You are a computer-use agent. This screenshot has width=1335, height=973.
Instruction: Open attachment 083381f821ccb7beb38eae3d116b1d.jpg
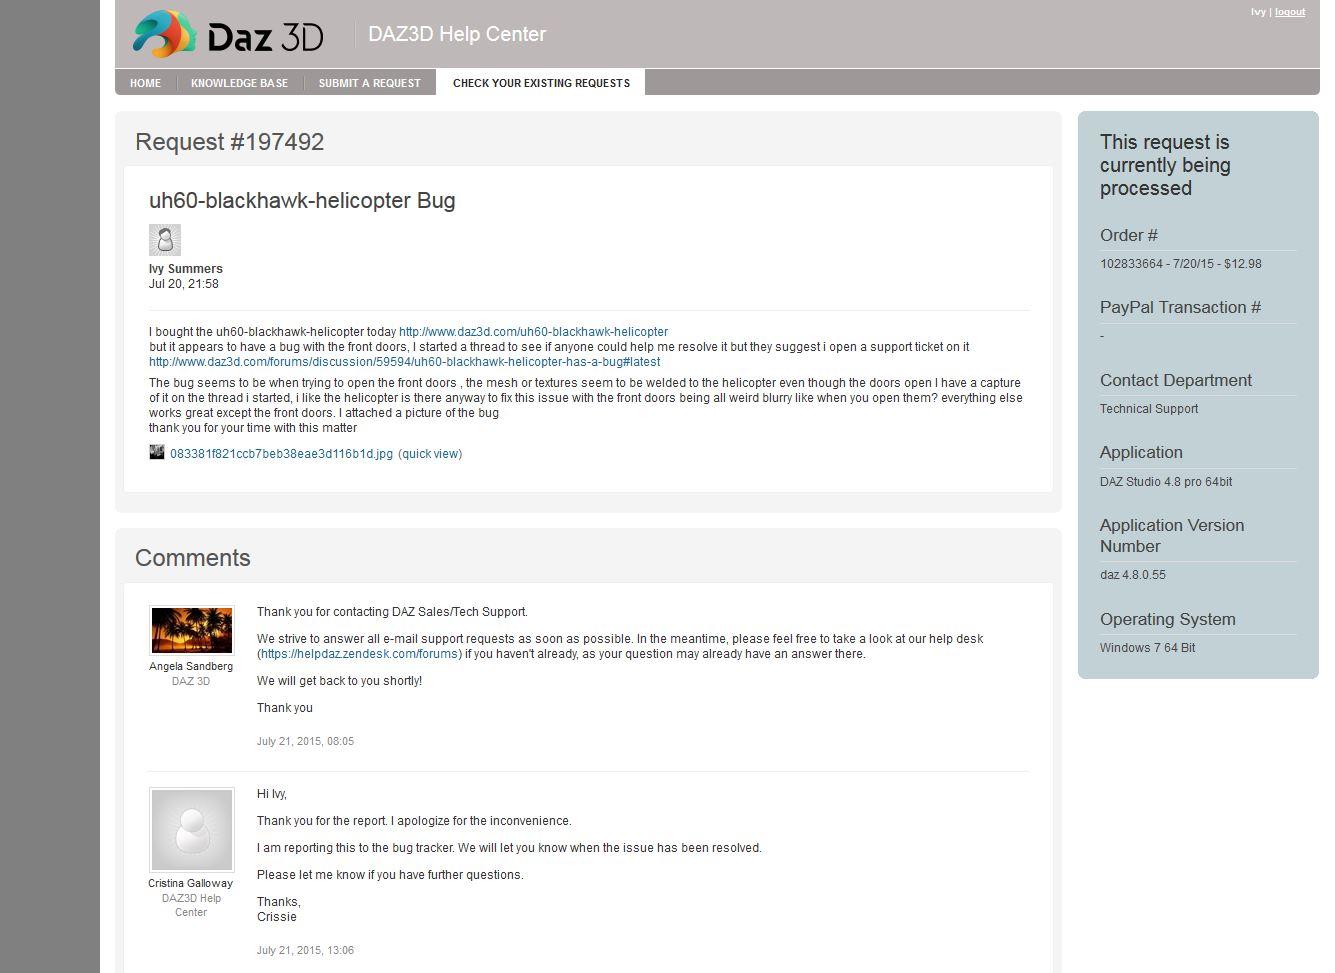(x=281, y=454)
